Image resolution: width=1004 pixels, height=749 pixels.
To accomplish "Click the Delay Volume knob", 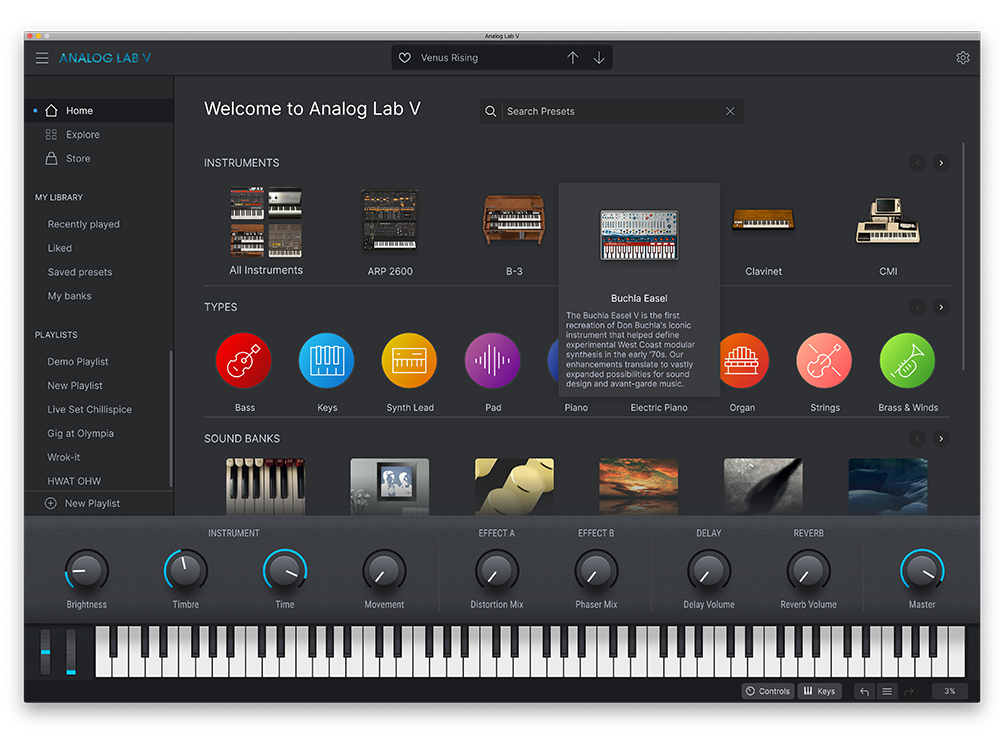I will pyautogui.click(x=709, y=570).
